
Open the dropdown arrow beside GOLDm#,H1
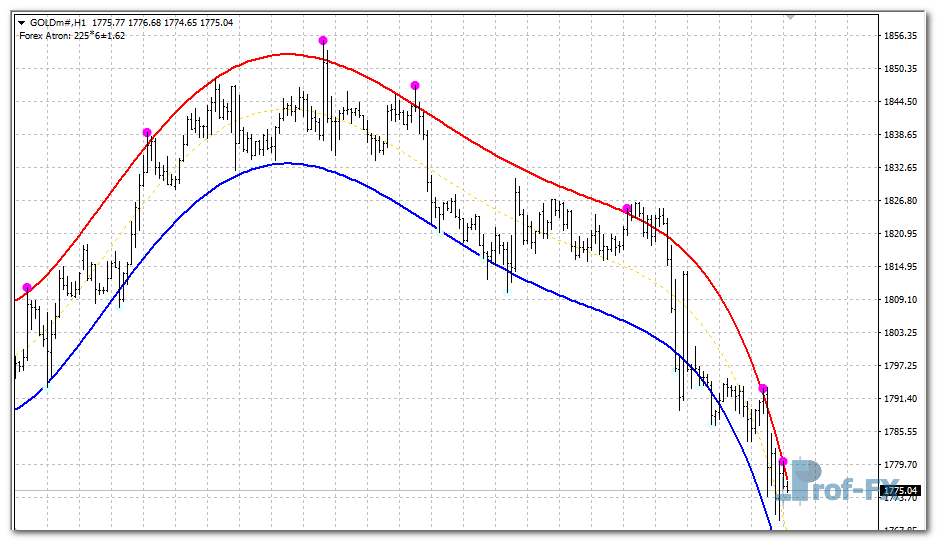[21, 22]
